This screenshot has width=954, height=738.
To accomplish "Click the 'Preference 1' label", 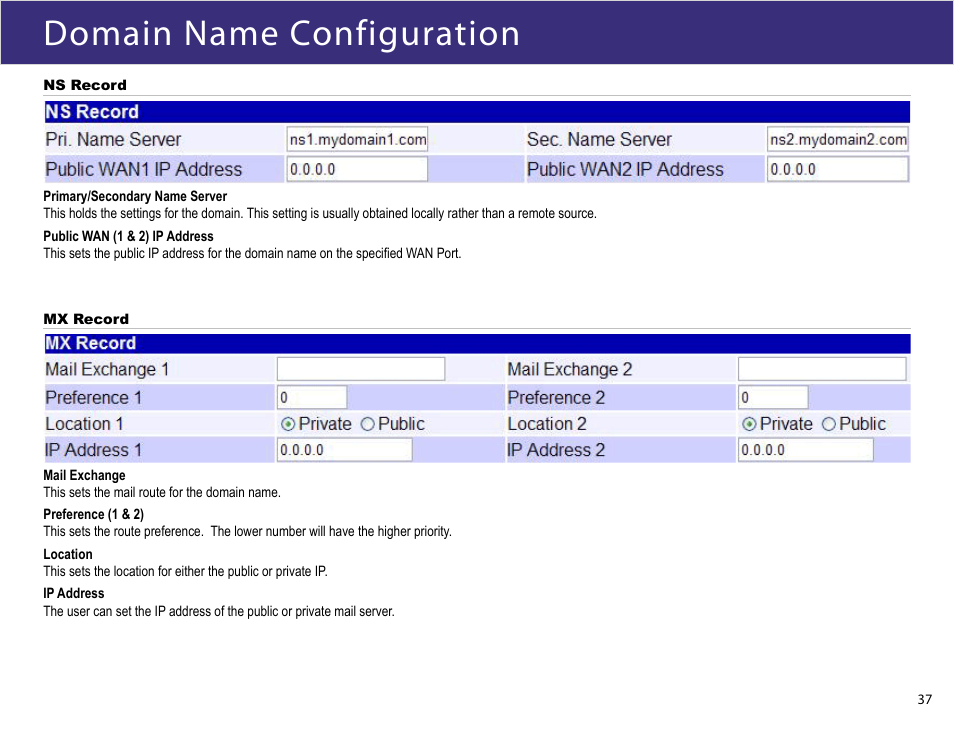I will (x=94, y=397).
